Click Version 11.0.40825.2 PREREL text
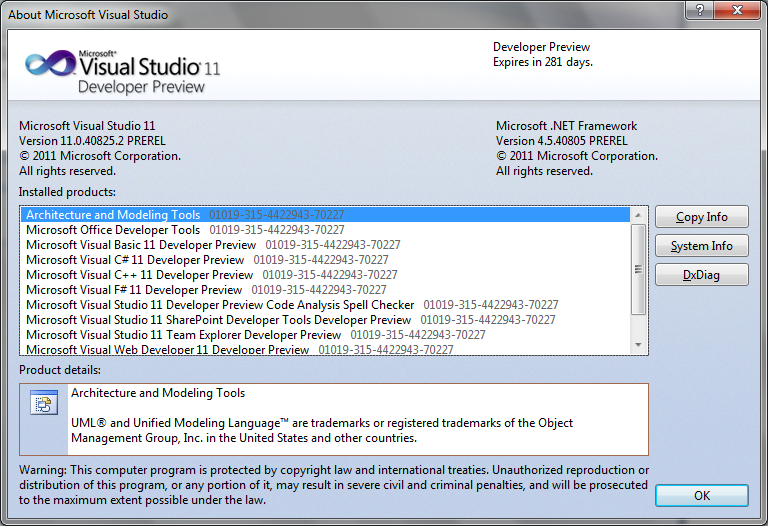This screenshot has width=768, height=526. (x=92, y=141)
